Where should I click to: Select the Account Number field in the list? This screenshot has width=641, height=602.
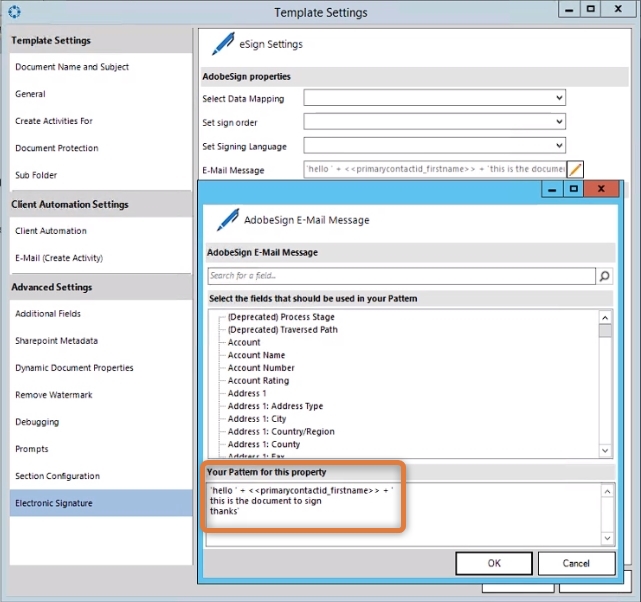coord(261,368)
